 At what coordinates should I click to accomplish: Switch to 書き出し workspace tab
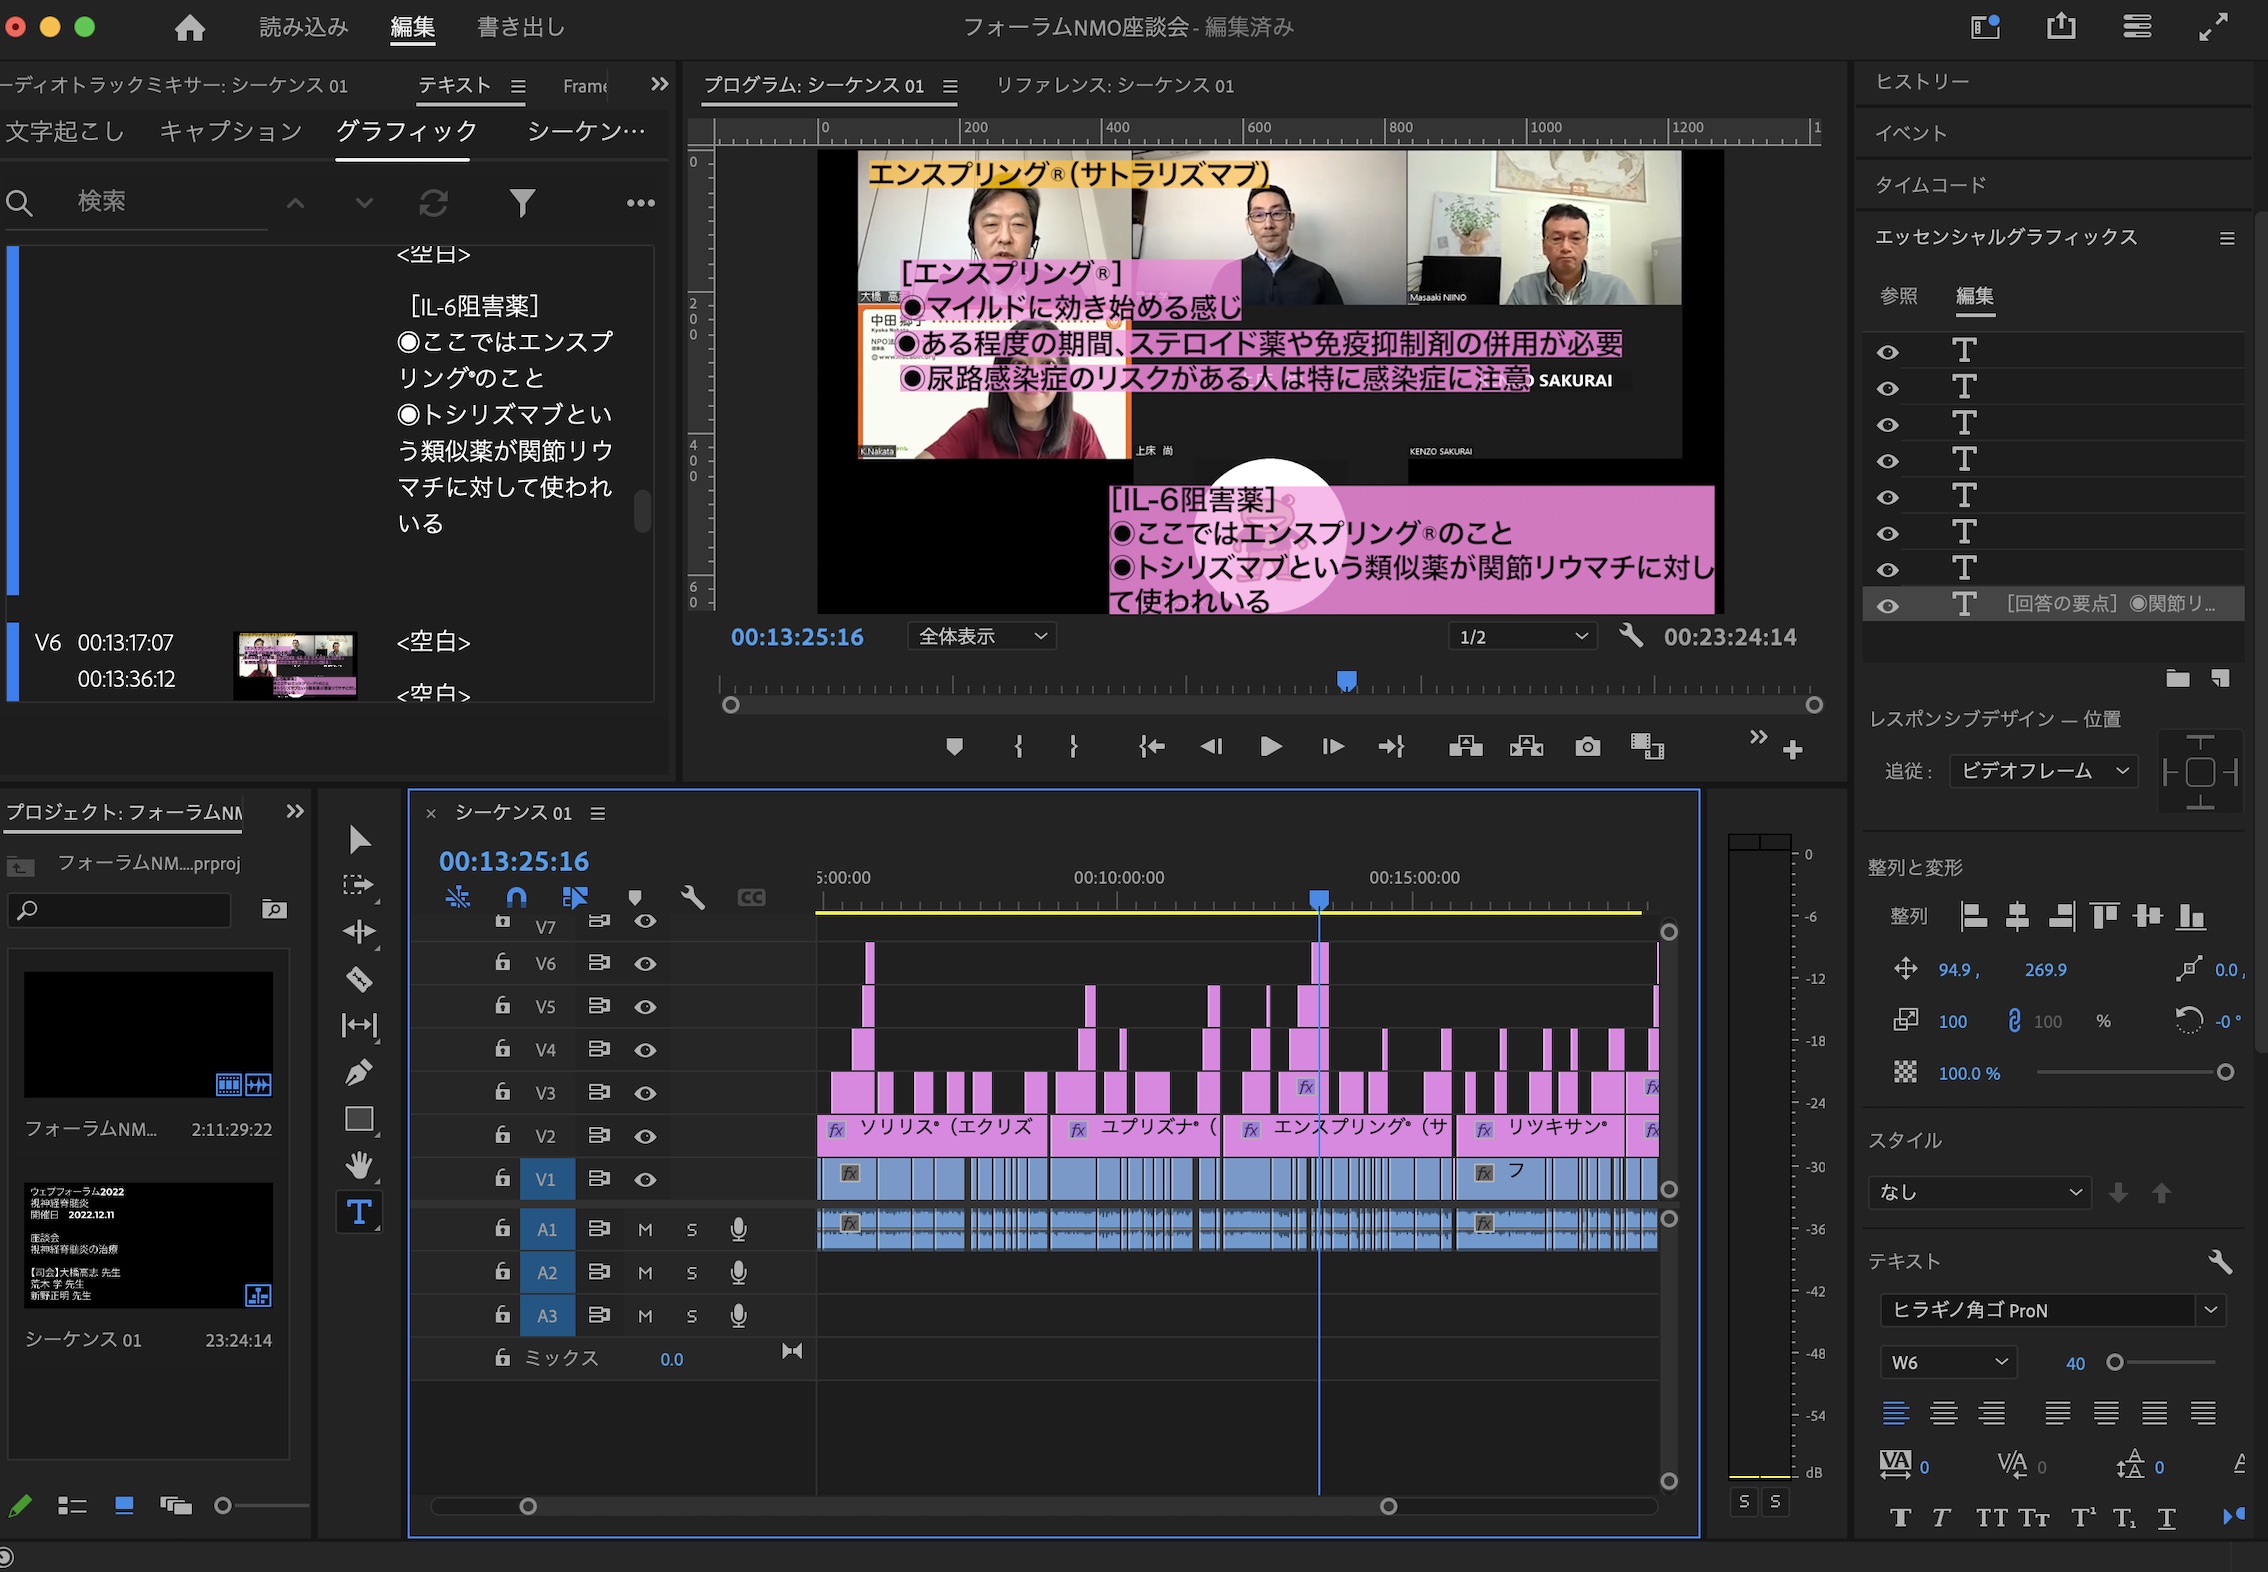(521, 27)
